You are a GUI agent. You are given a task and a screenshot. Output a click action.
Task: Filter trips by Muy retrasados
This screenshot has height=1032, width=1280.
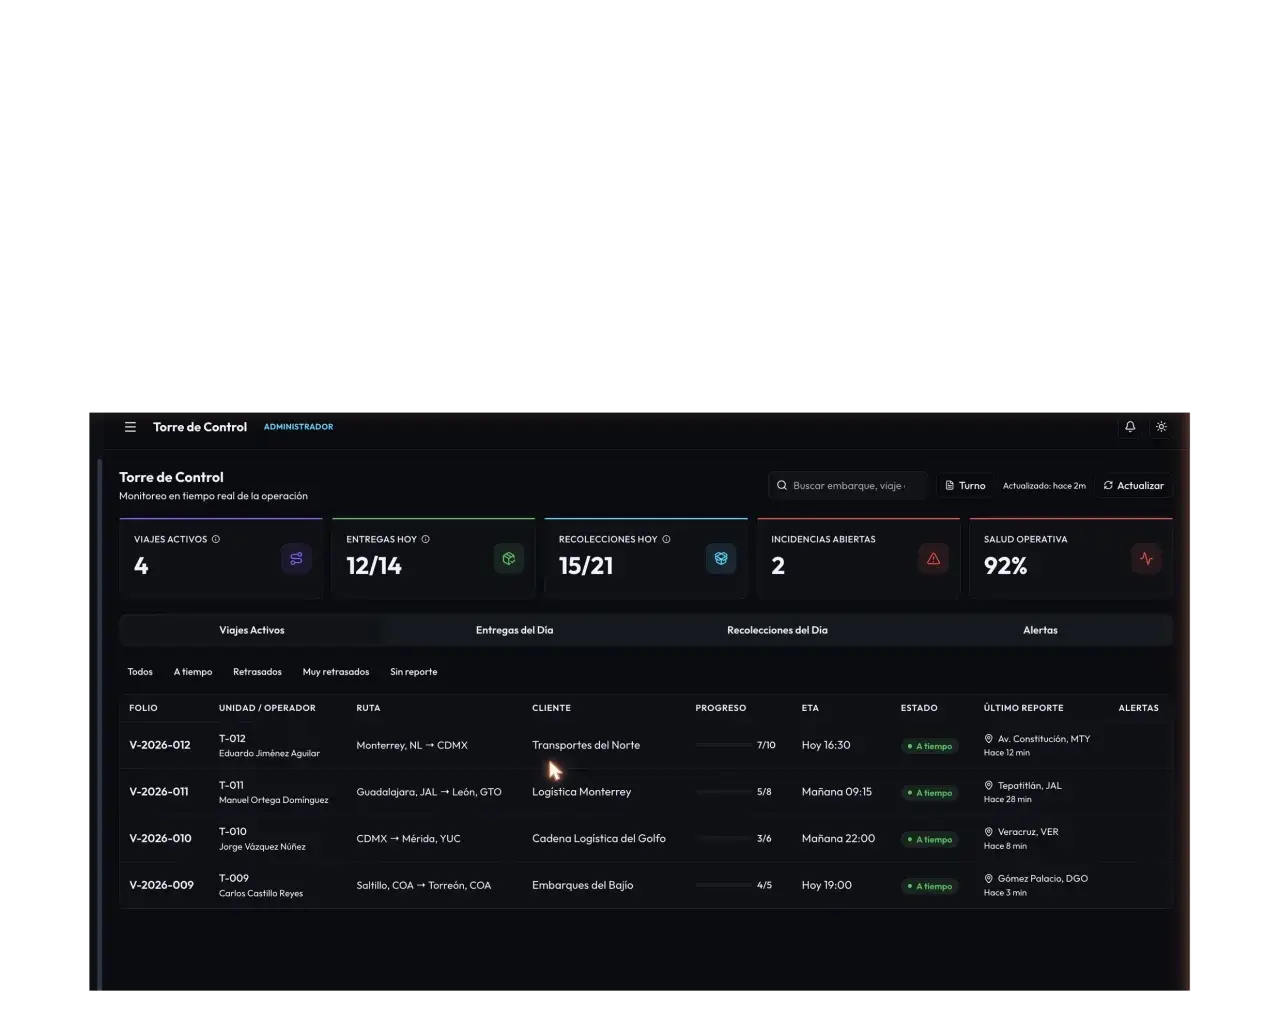pos(336,672)
